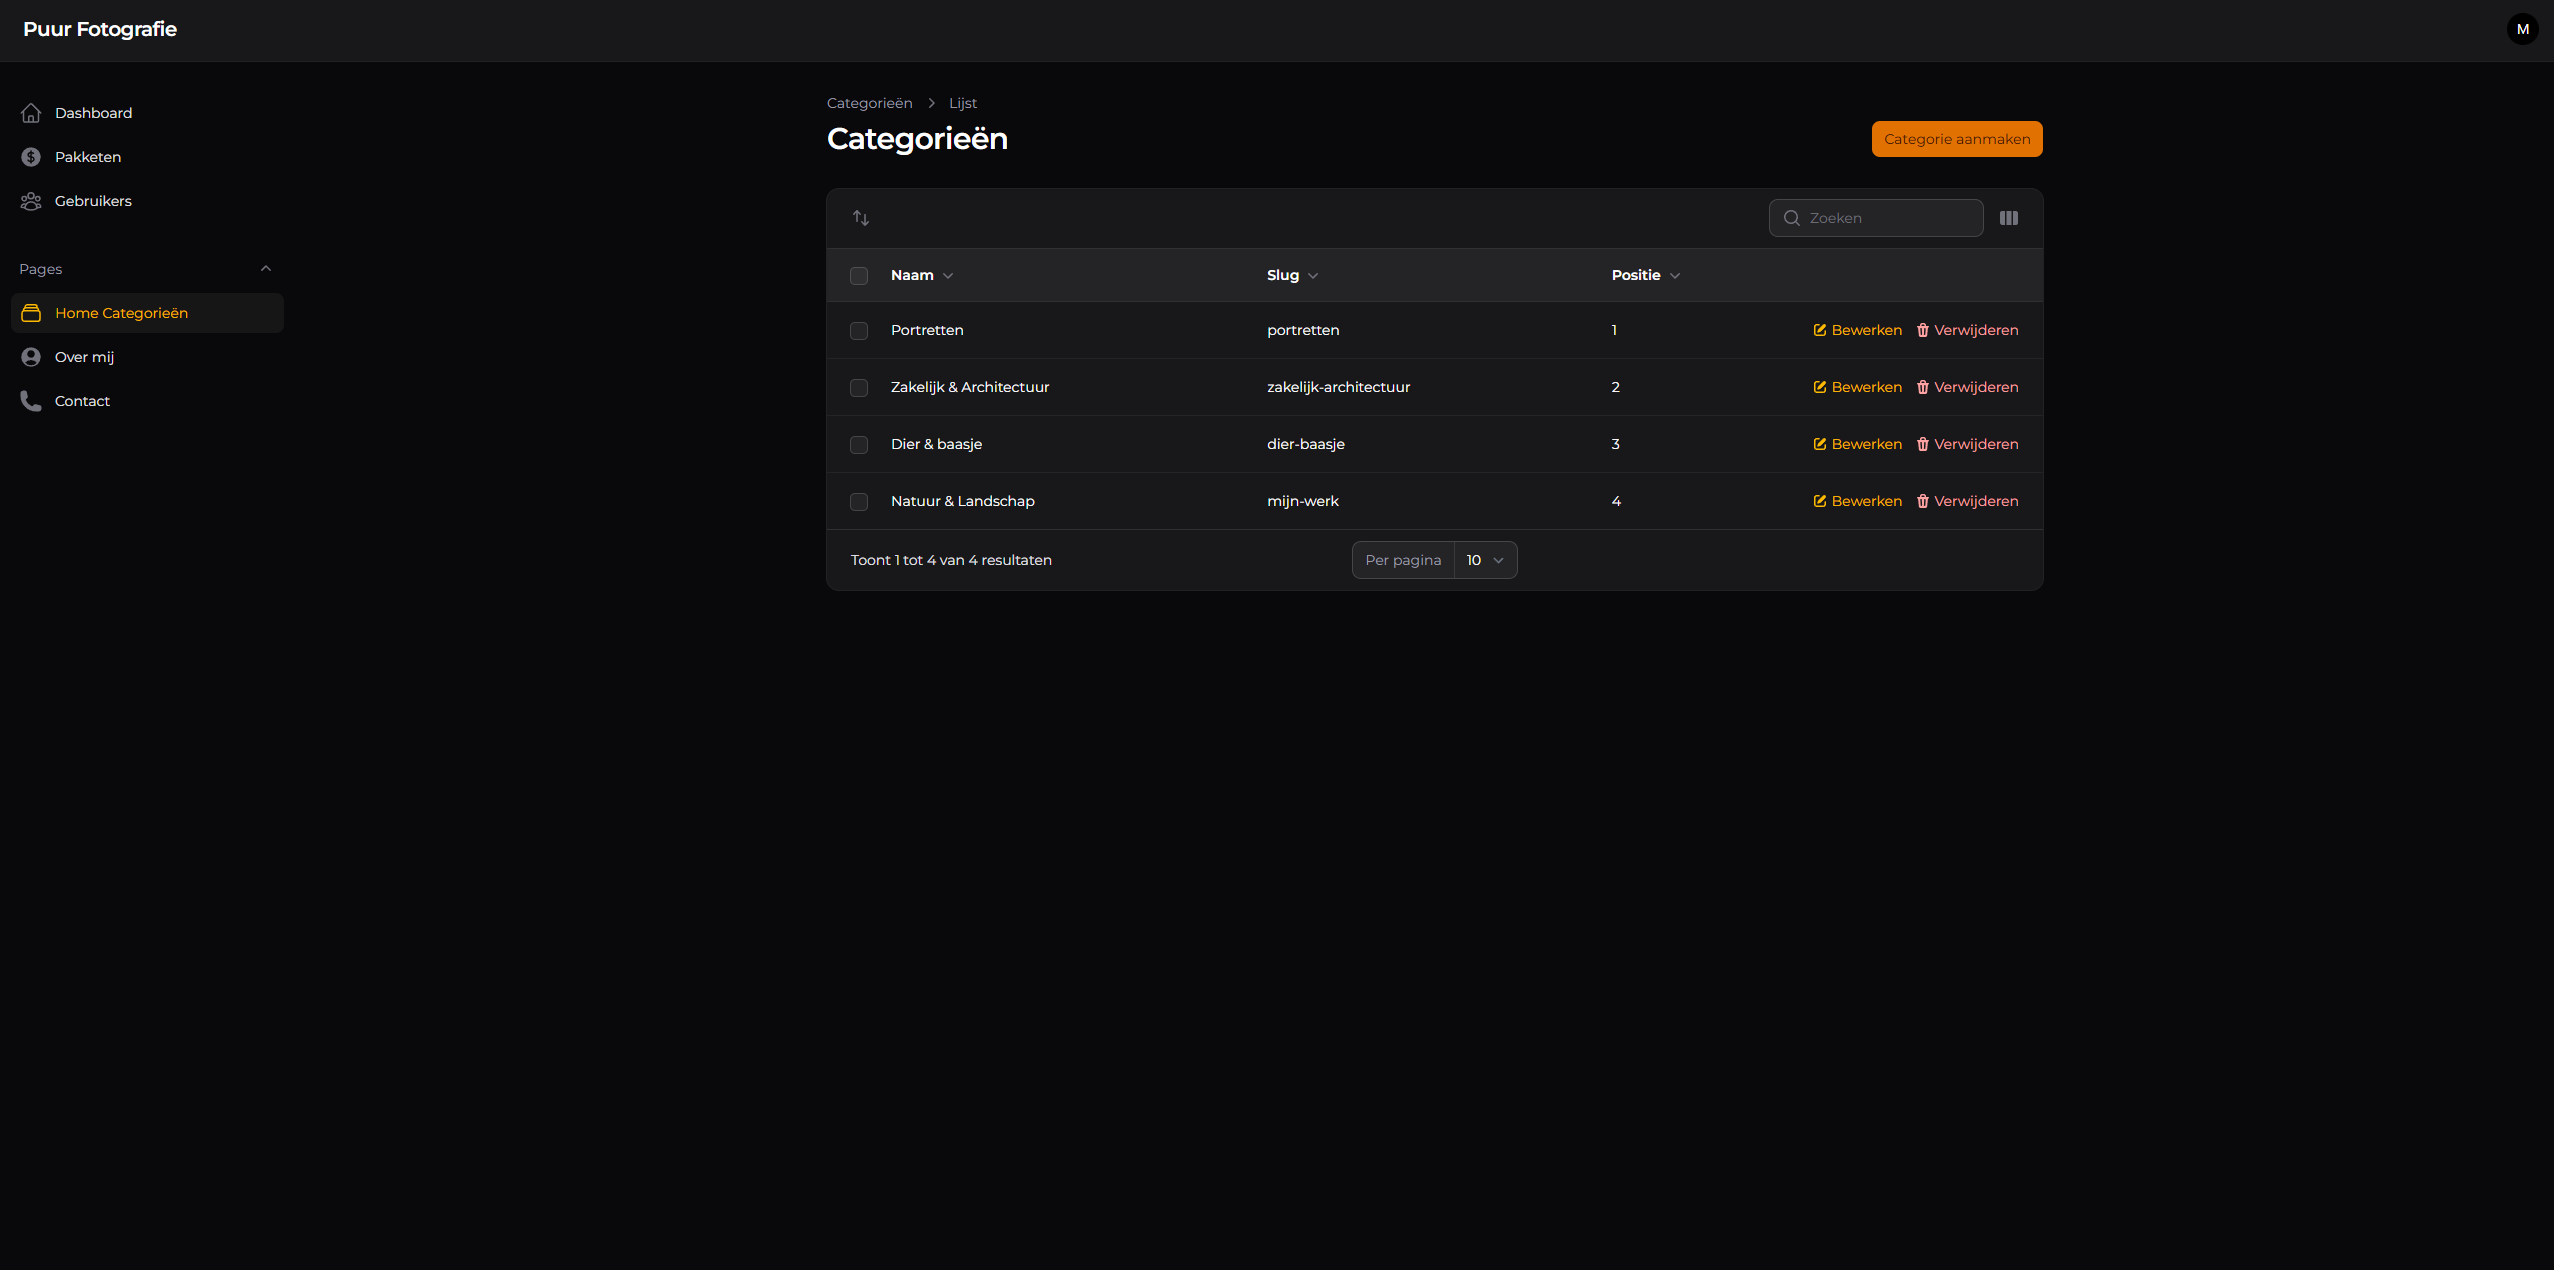
Task: Click Bewerken for Zakelijk & Architectuur
Action: [x=1857, y=387]
